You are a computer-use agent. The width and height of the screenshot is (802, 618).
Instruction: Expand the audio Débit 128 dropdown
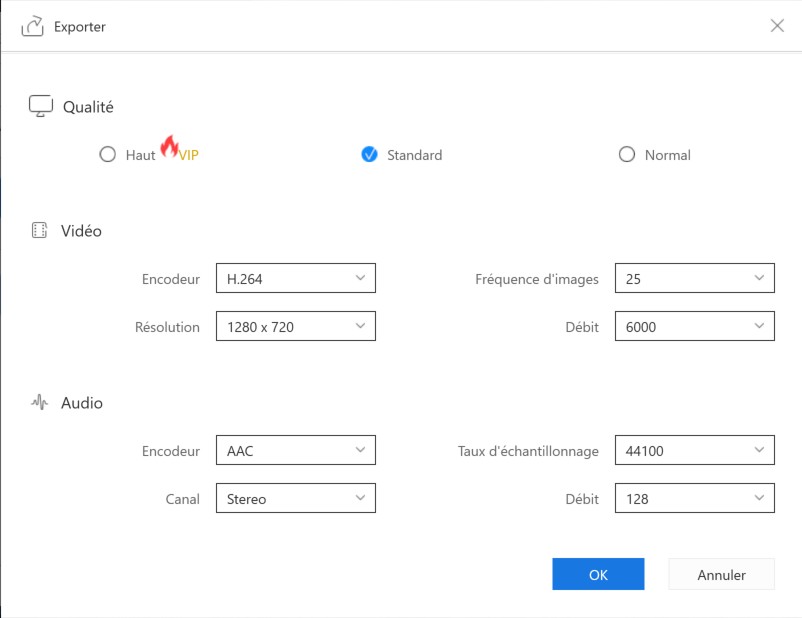694,499
